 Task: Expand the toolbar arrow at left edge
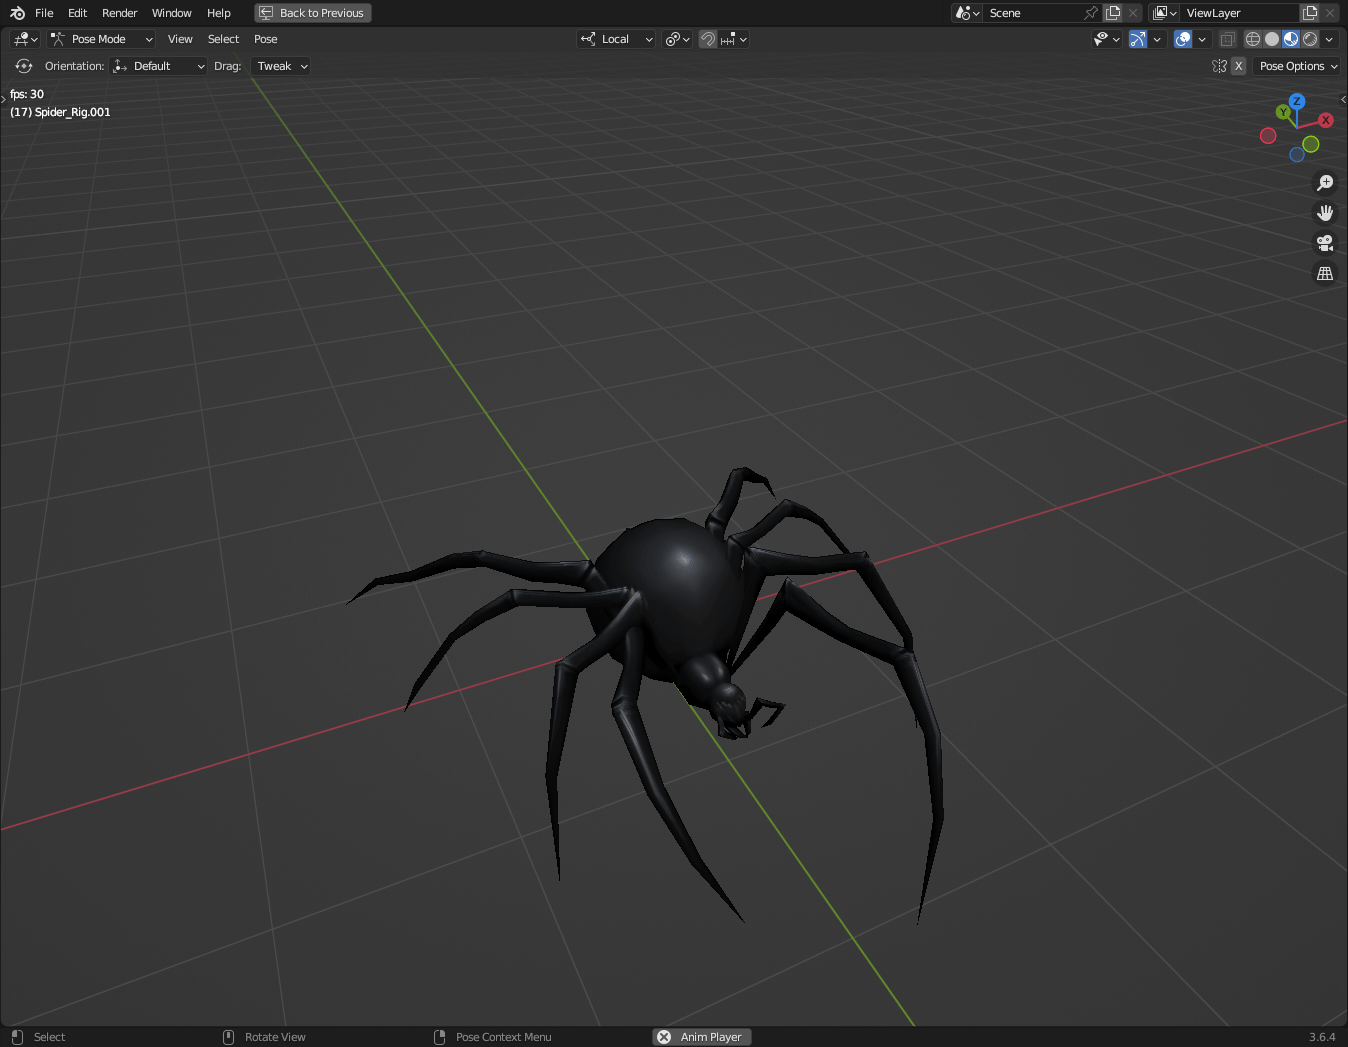click(3, 99)
